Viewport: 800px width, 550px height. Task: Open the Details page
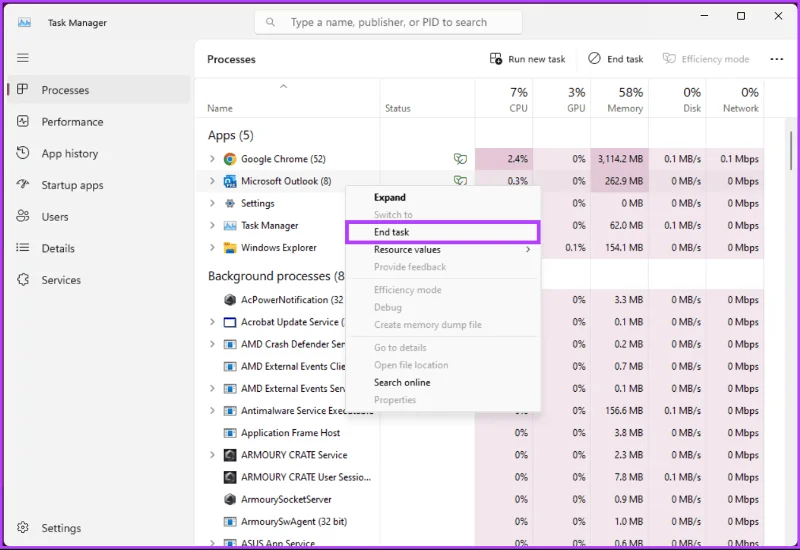(98, 248)
